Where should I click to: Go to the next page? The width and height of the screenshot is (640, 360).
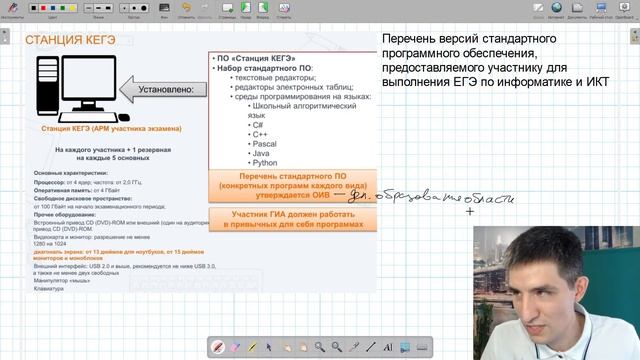[x=263, y=8]
